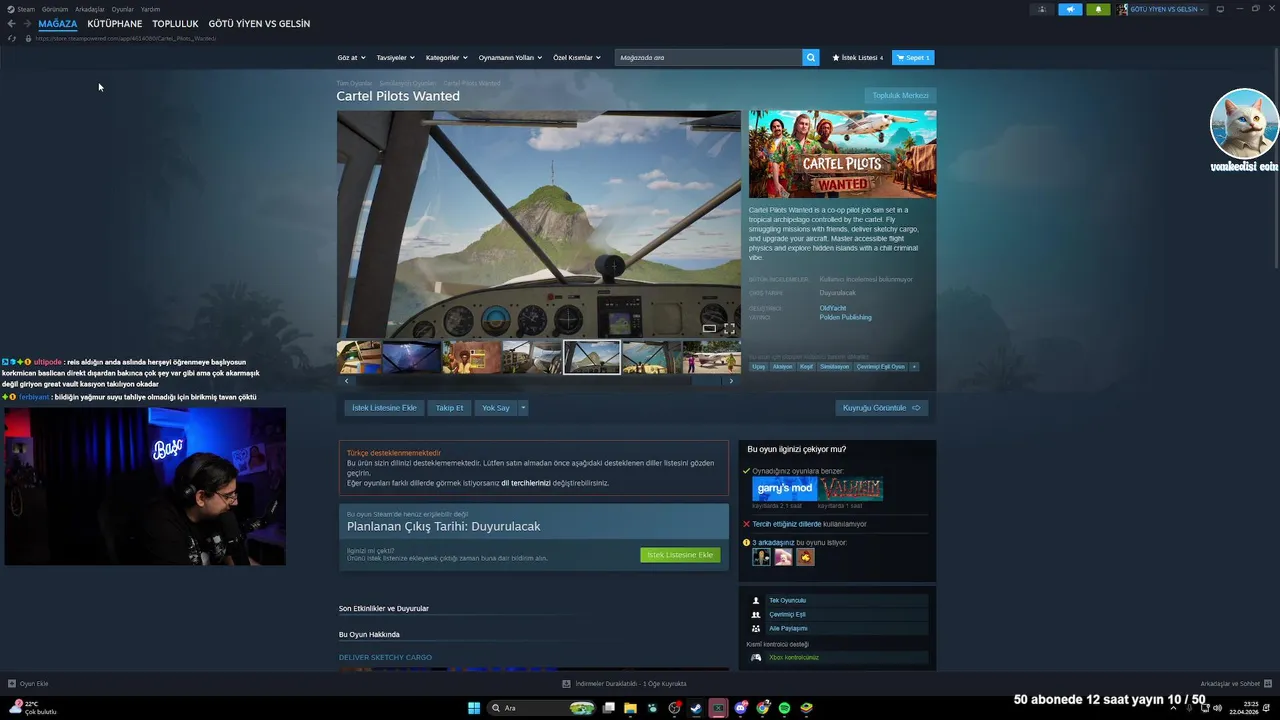Expand more tags with the plus button
Screen dimensions: 1280x720
point(913,367)
